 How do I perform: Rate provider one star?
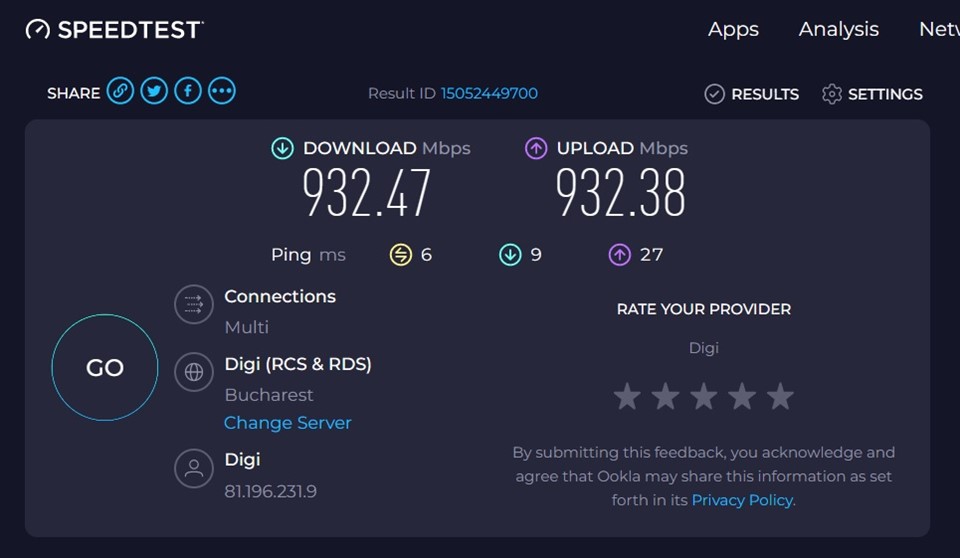(627, 397)
